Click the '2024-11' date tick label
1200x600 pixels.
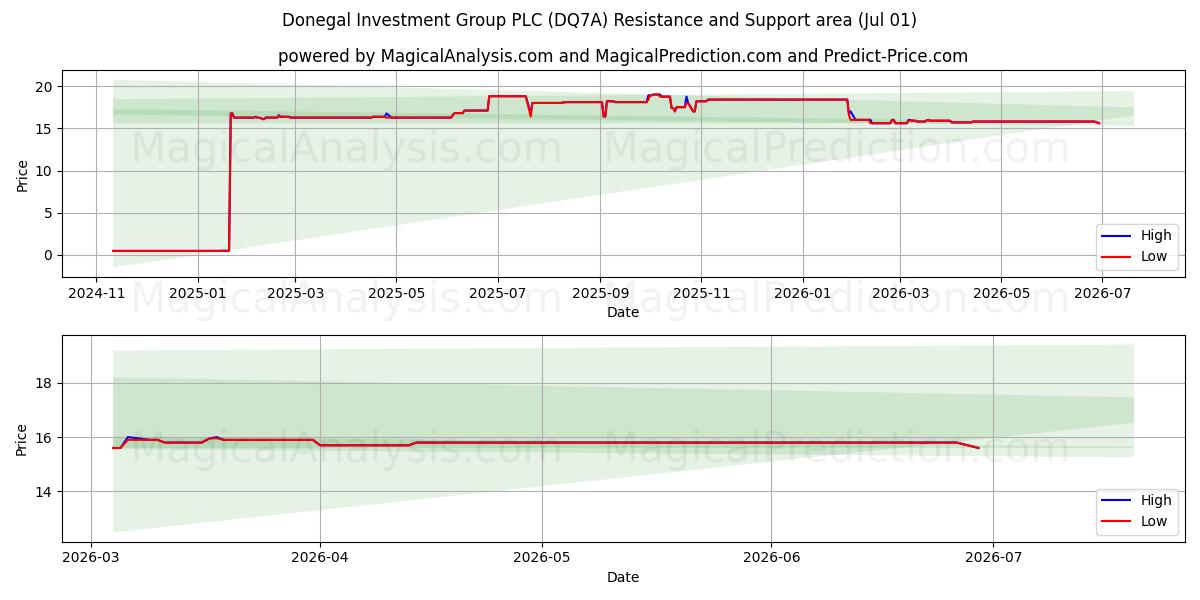96,293
